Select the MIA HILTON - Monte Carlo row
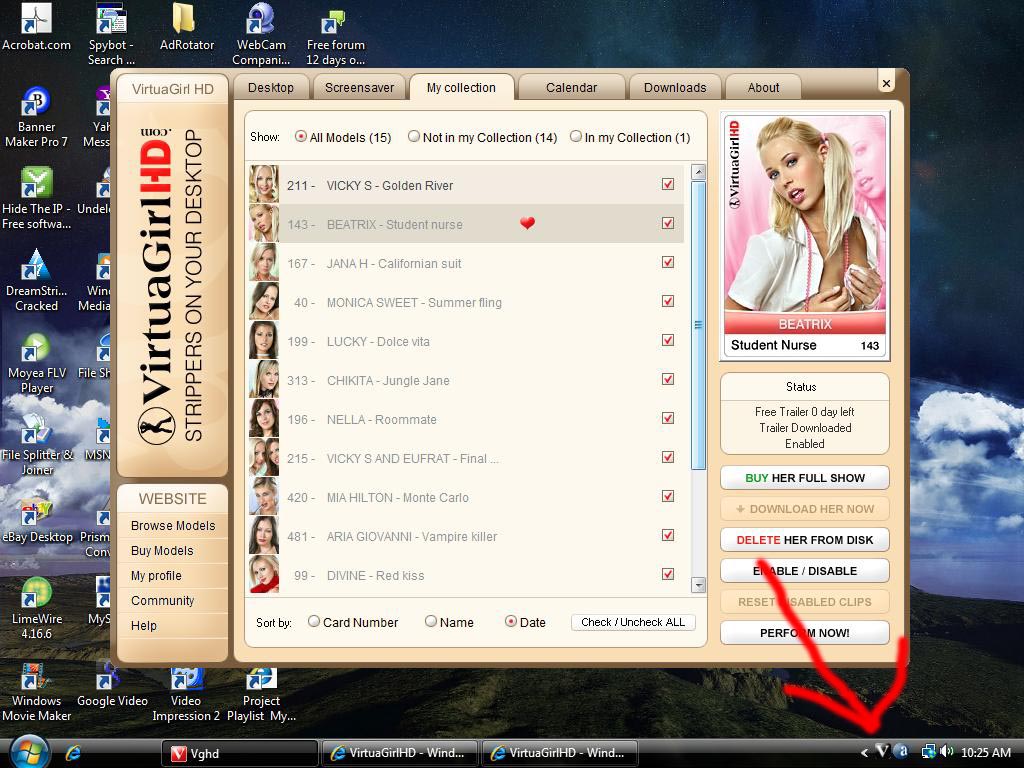The height and width of the screenshot is (768, 1024). pos(465,497)
